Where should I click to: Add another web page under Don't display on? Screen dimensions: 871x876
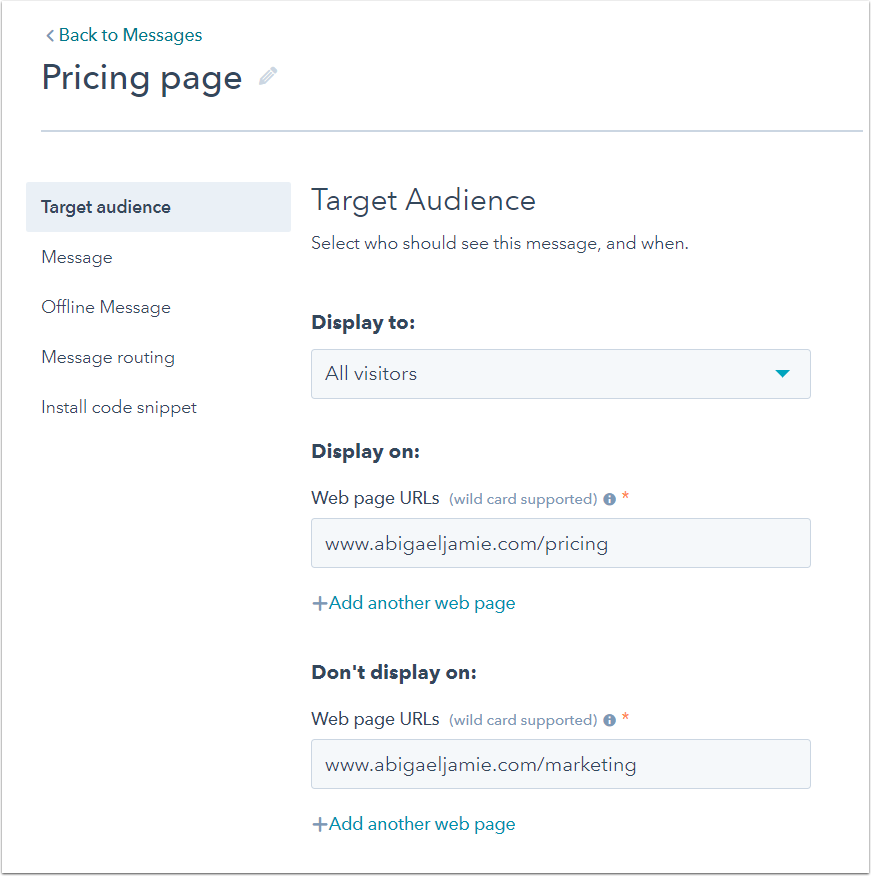pyautogui.click(x=422, y=825)
